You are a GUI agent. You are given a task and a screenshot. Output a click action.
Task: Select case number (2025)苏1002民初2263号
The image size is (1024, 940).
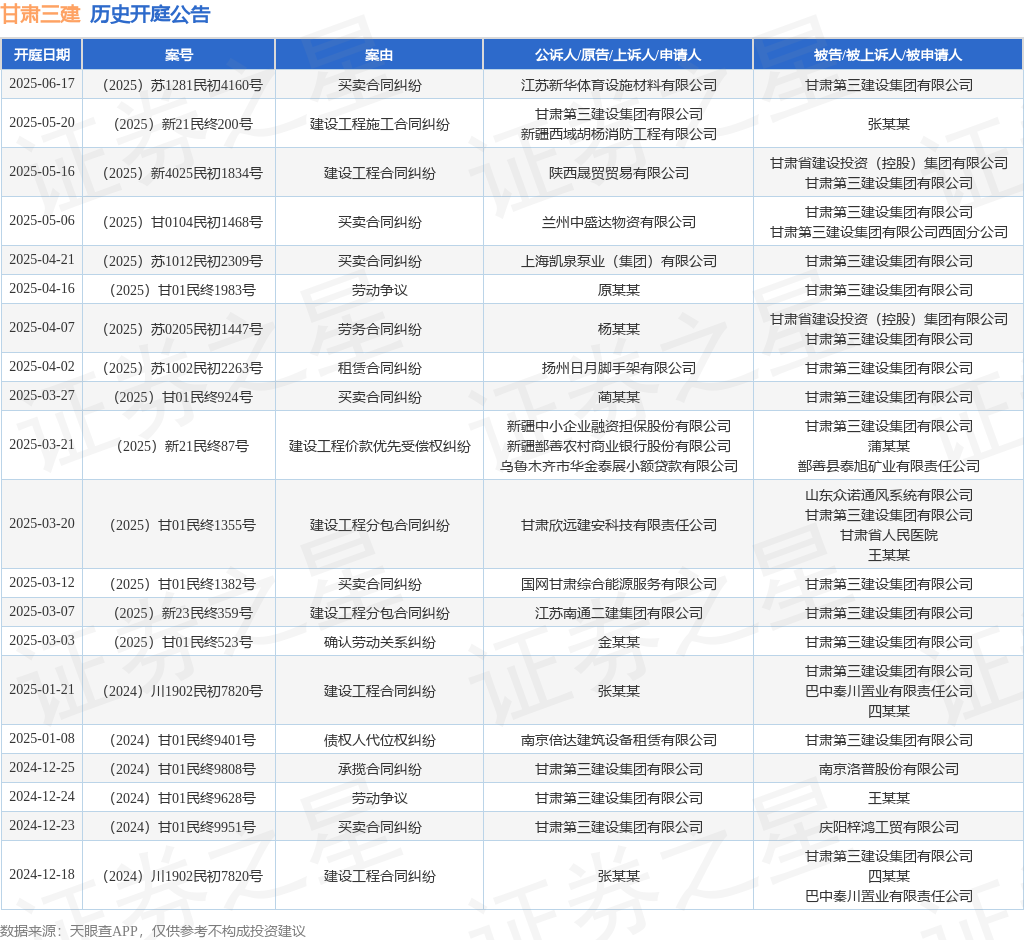click(x=183, y=368)
